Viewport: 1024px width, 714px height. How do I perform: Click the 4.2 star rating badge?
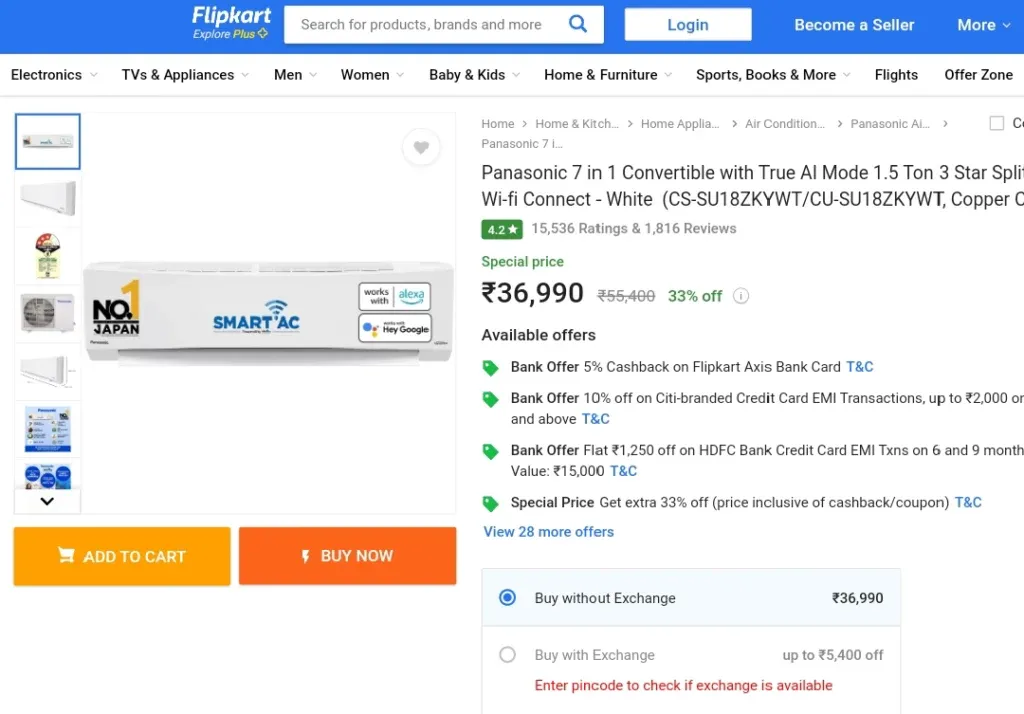coord(502,229)
